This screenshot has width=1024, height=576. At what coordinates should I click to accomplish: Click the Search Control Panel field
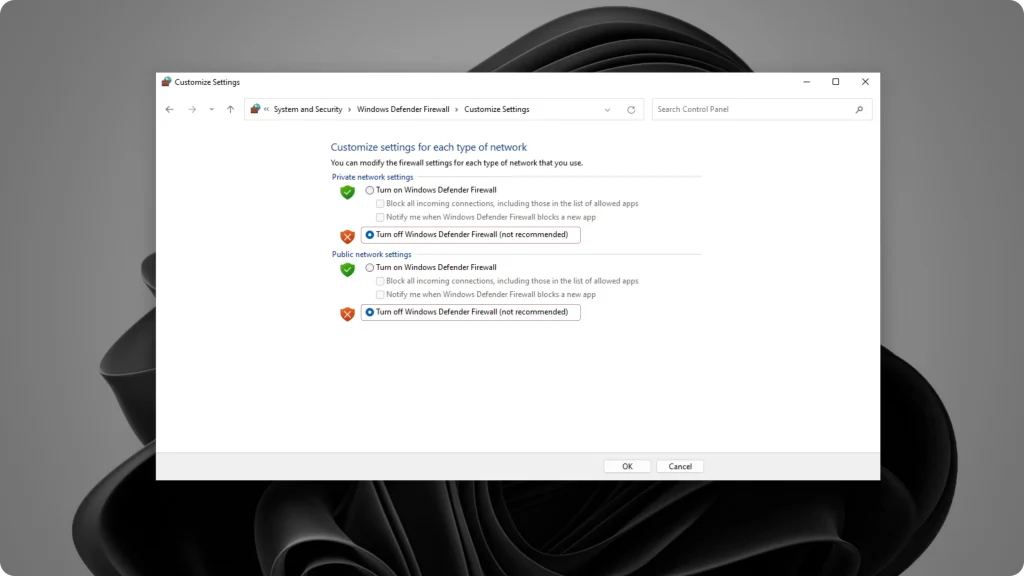pos(761,109)
